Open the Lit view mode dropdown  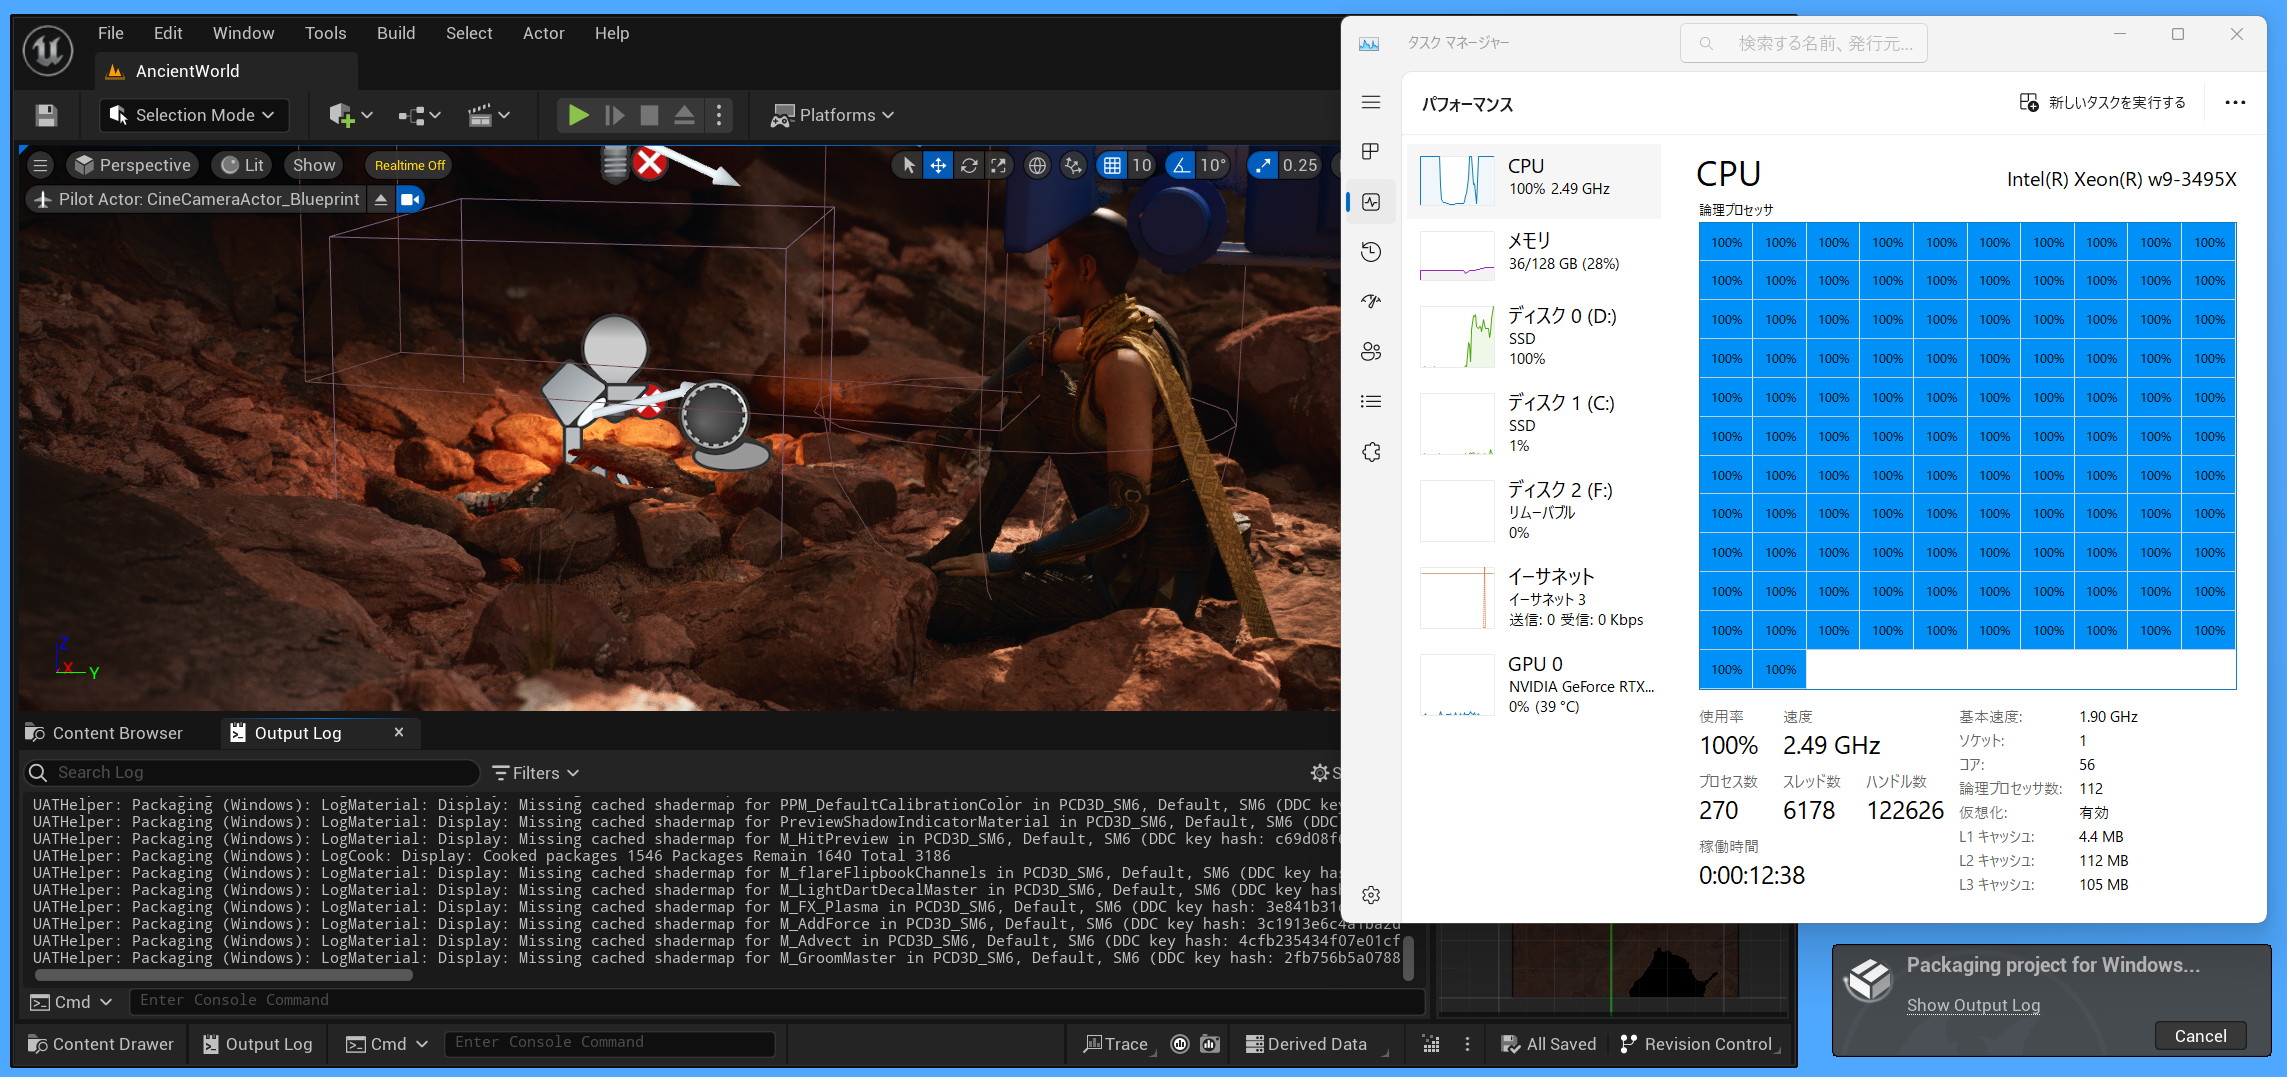tap(242, 165)
